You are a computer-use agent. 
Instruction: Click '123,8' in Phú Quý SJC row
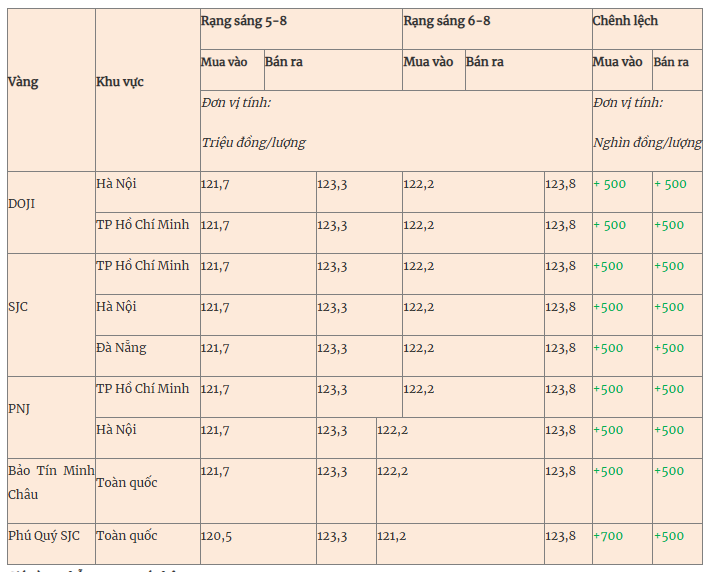click(560, 536)
